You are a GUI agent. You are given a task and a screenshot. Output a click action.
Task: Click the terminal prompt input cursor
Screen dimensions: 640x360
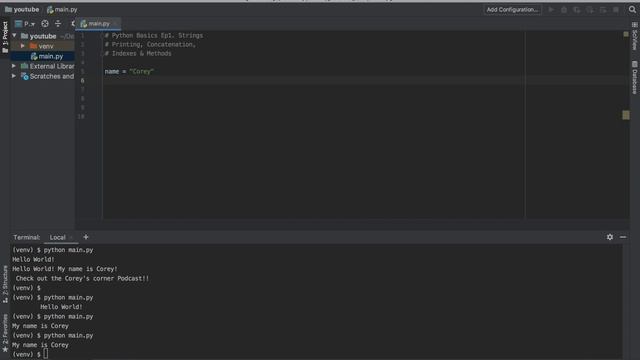click(x=46, y=354)
